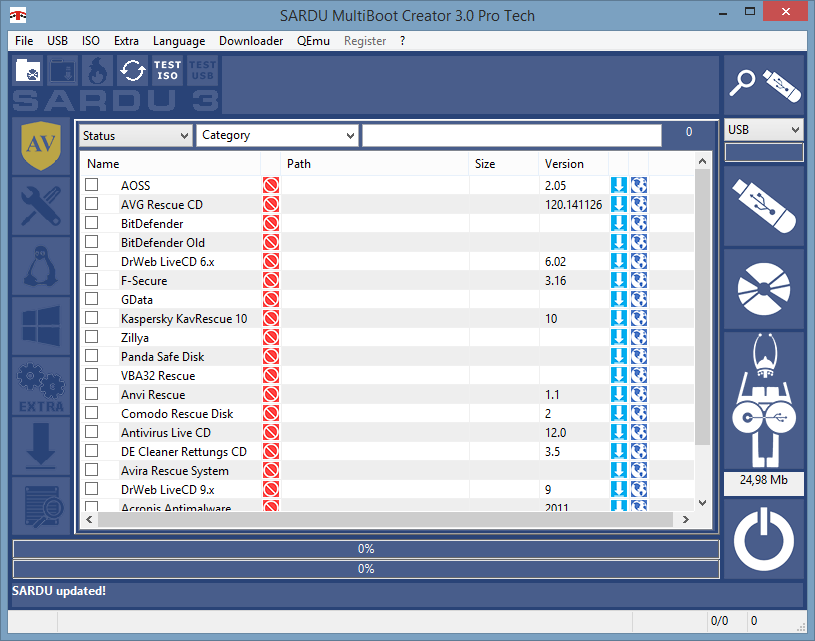Viewport: 815px width, 641px height.
Task: Click the horizontal scrollbar right arrow
Action: click(x=686, y=519)
